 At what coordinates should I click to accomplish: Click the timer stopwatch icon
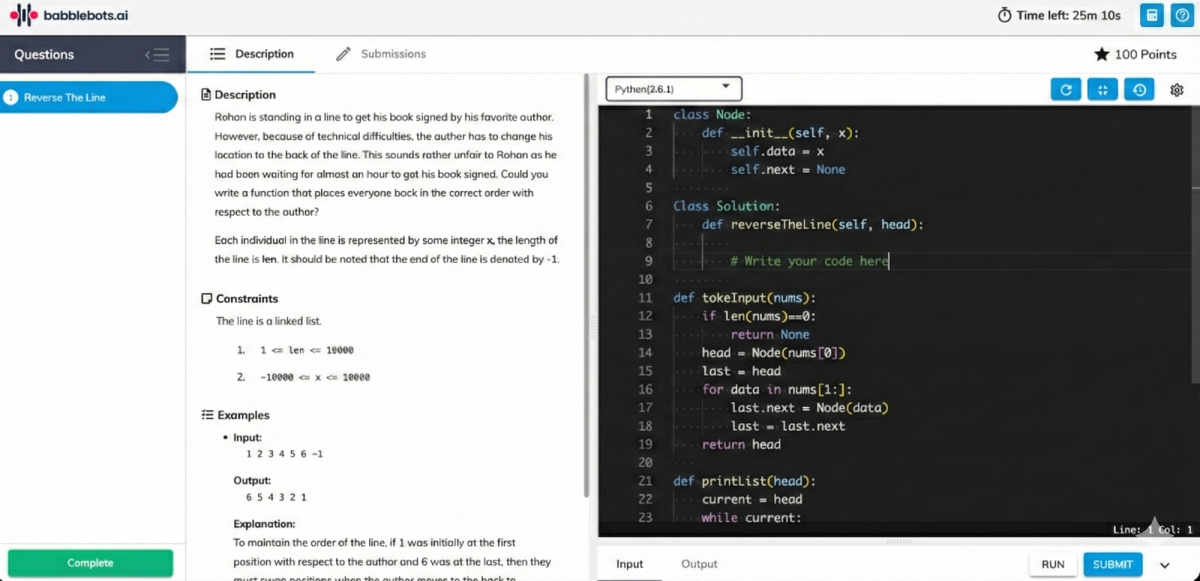[x=1005, y=15]
